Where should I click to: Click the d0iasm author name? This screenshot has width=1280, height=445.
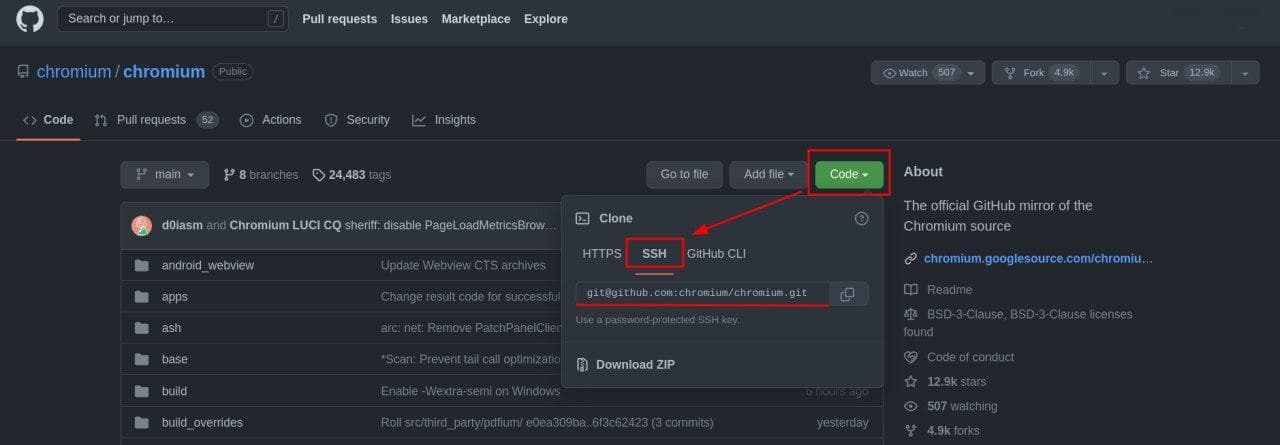click(x=182, y=225)
